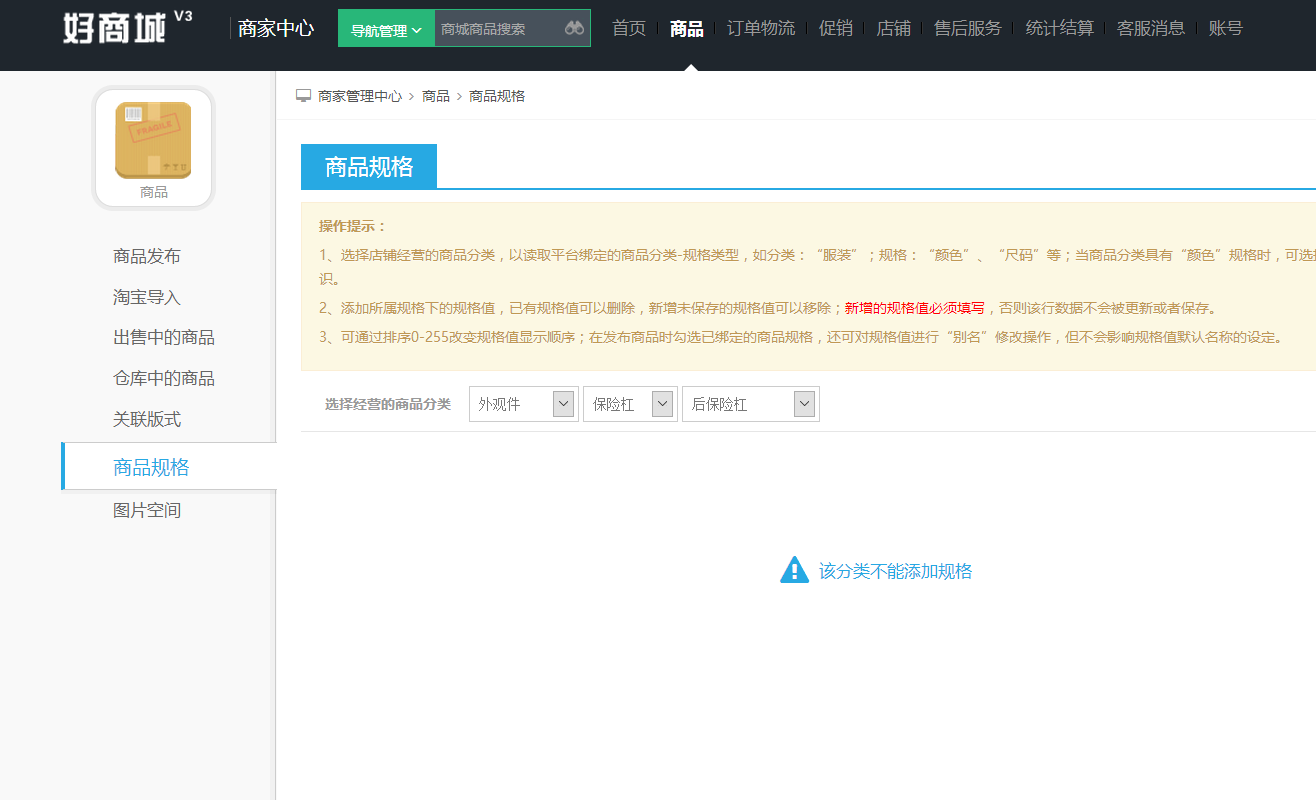This screenshot has height=800, width=1316.
Task: Open 淘宝导入 in sidebar
Action: pyautogui.click(x=147, y=297)
